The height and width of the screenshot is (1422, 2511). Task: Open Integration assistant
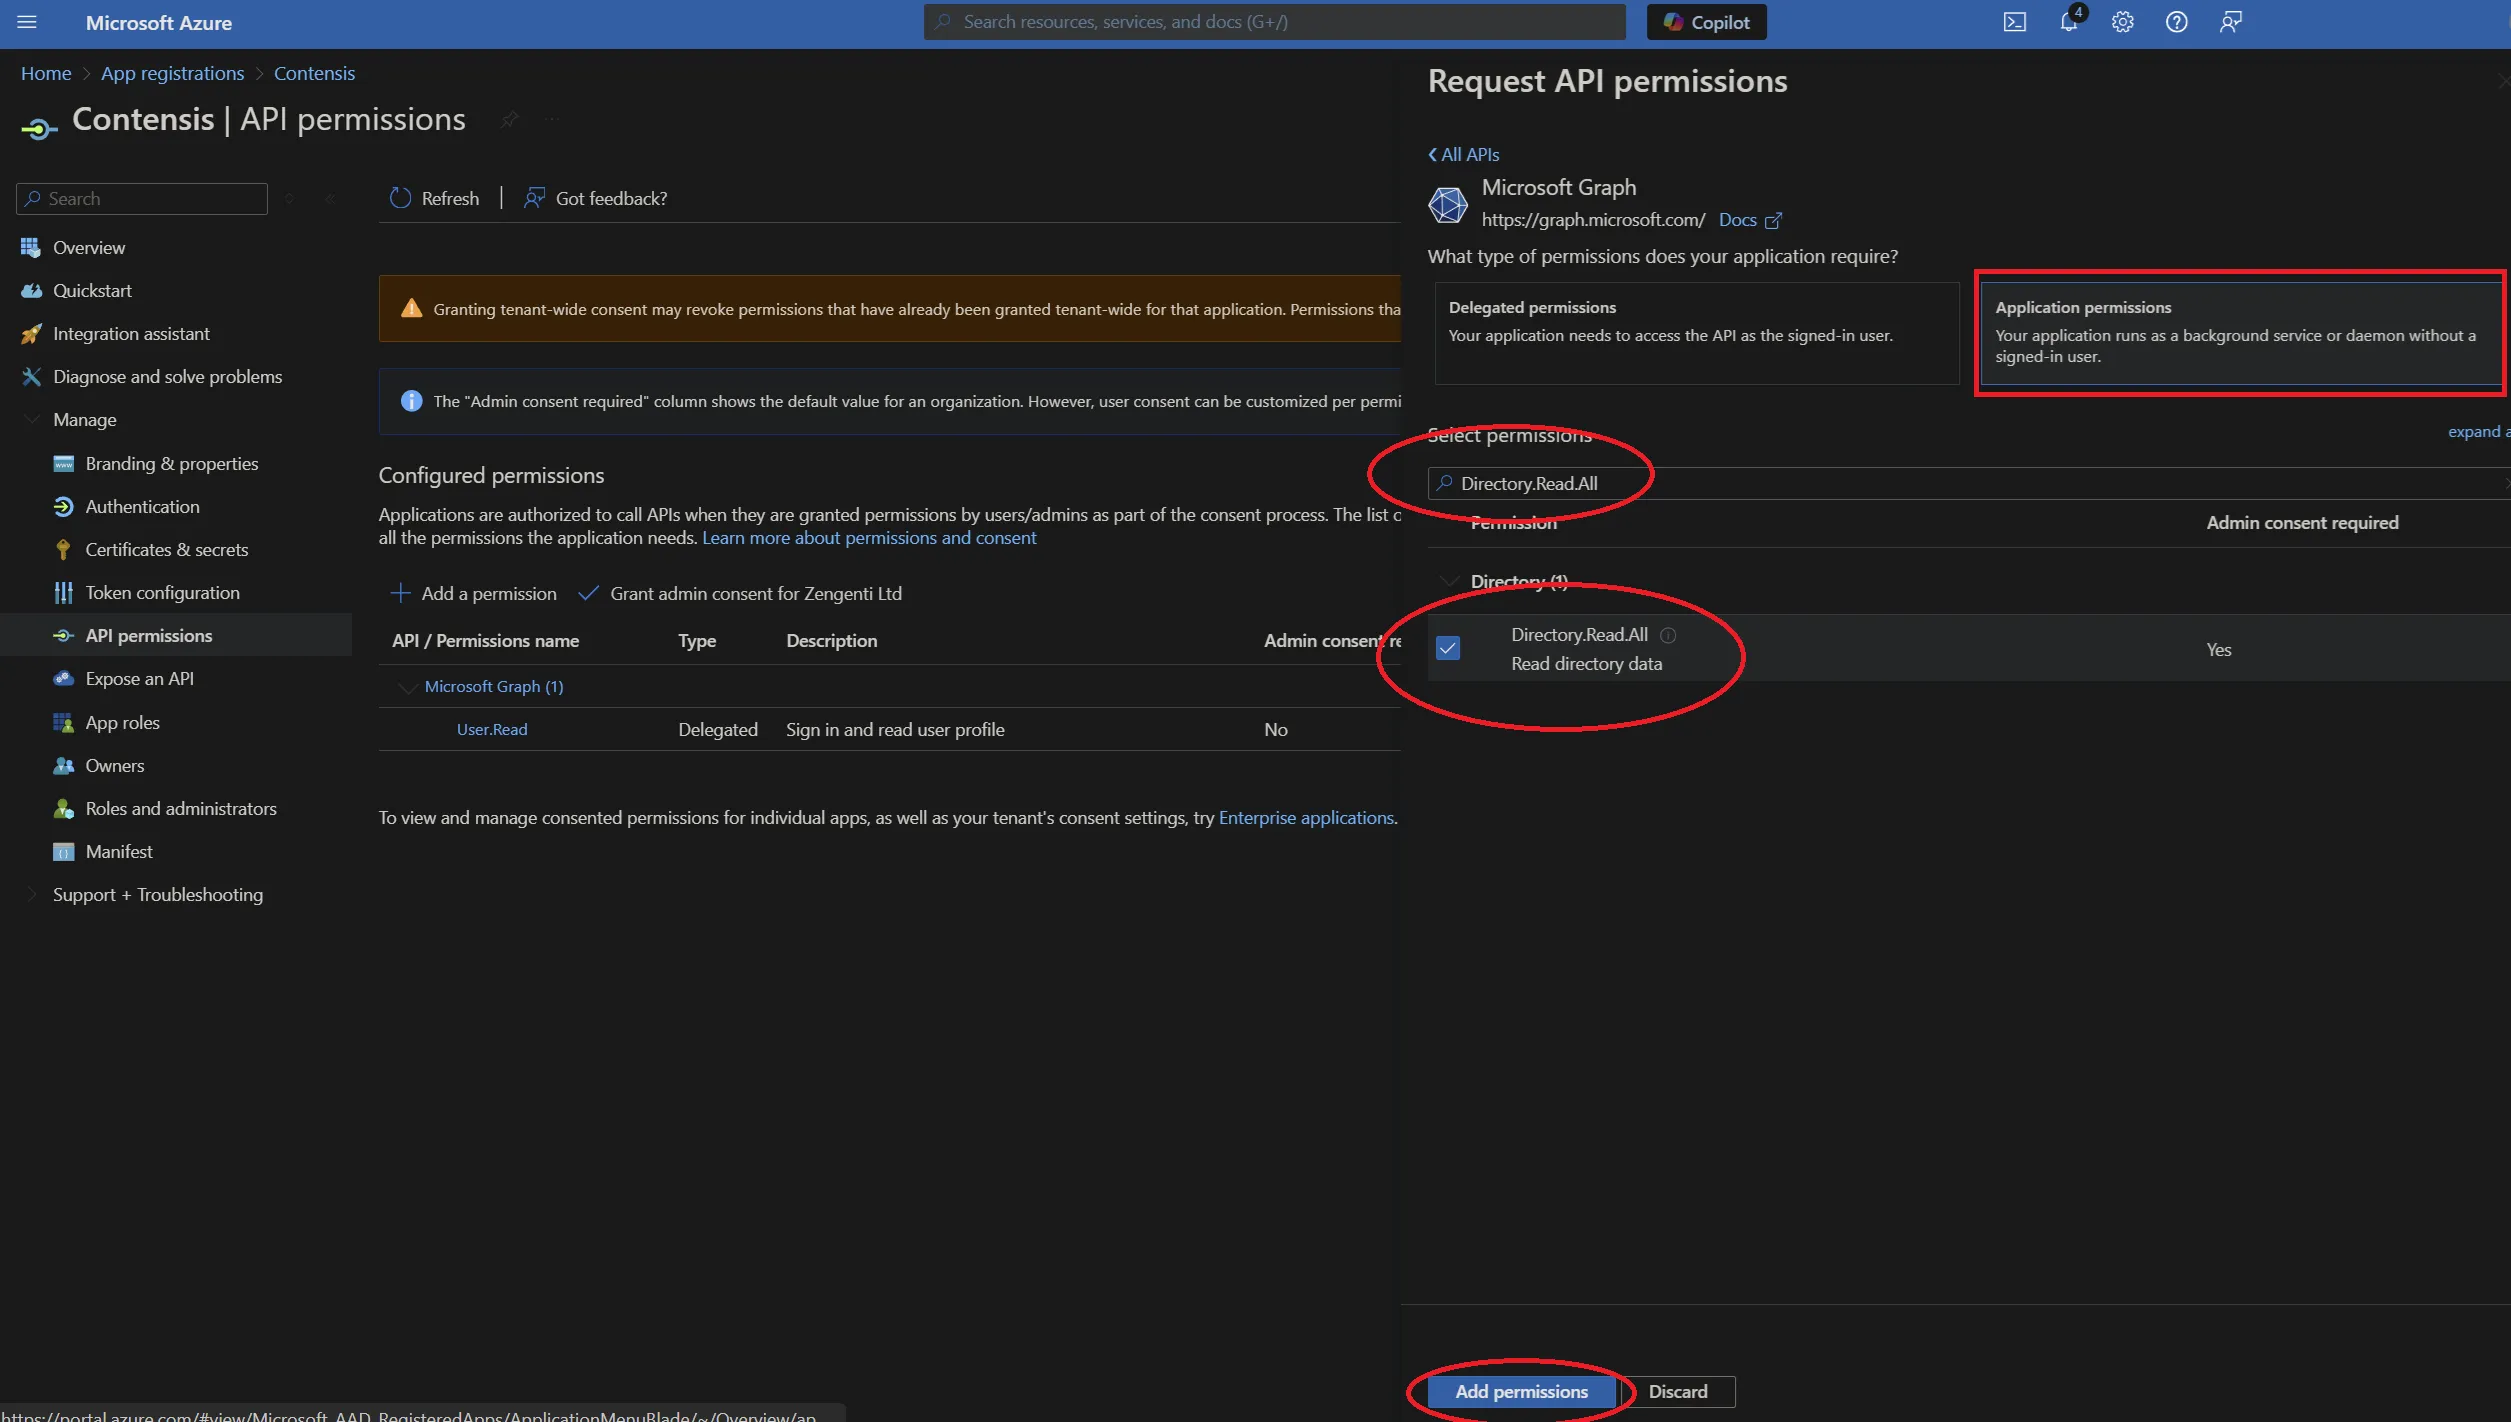coord(131,333)
